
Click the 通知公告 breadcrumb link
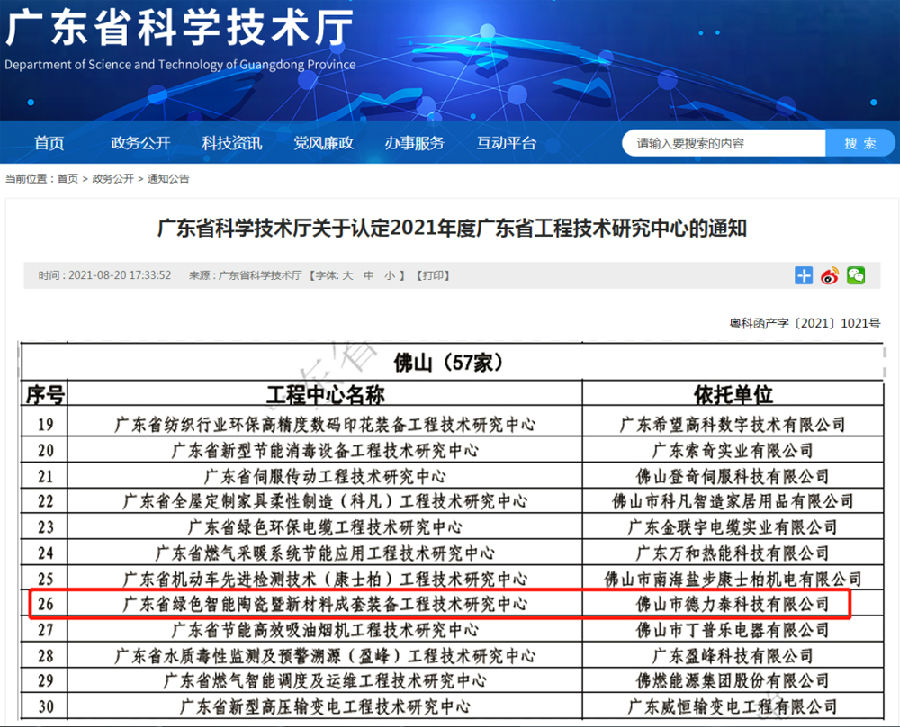[168, 179]
